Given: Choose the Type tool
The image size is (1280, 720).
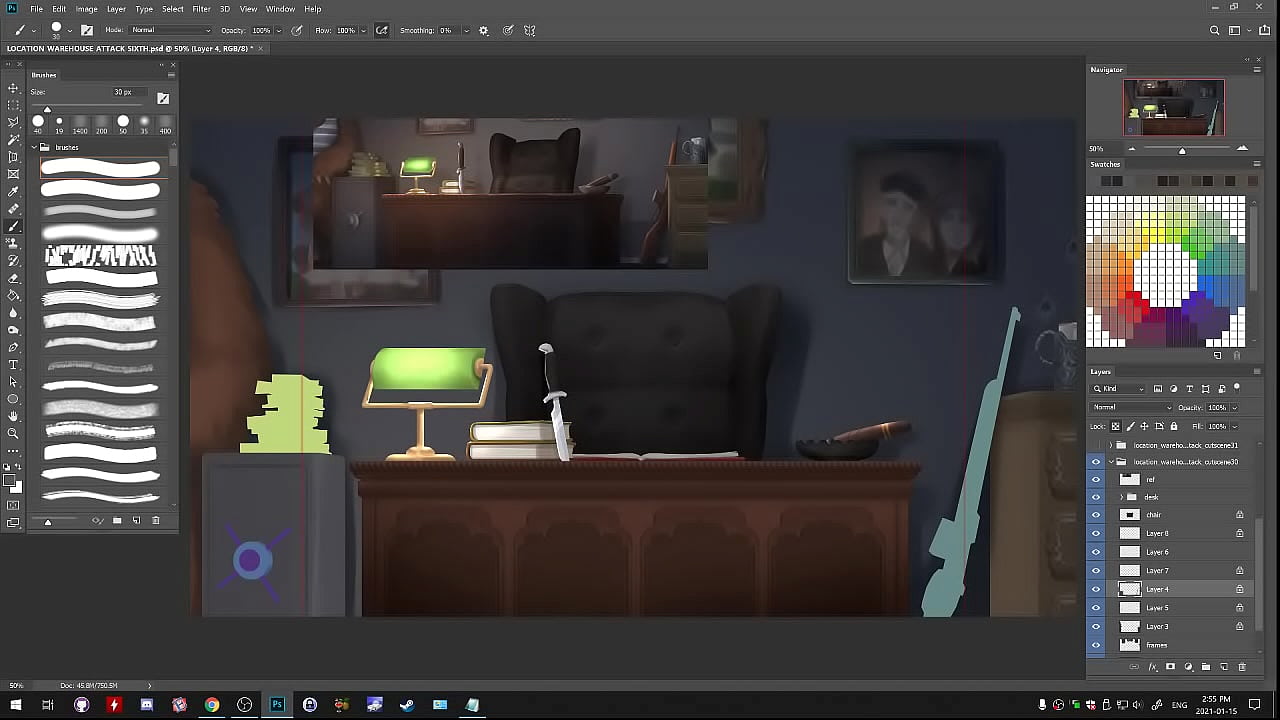Looking at the screenshot, I should [13, 365].
